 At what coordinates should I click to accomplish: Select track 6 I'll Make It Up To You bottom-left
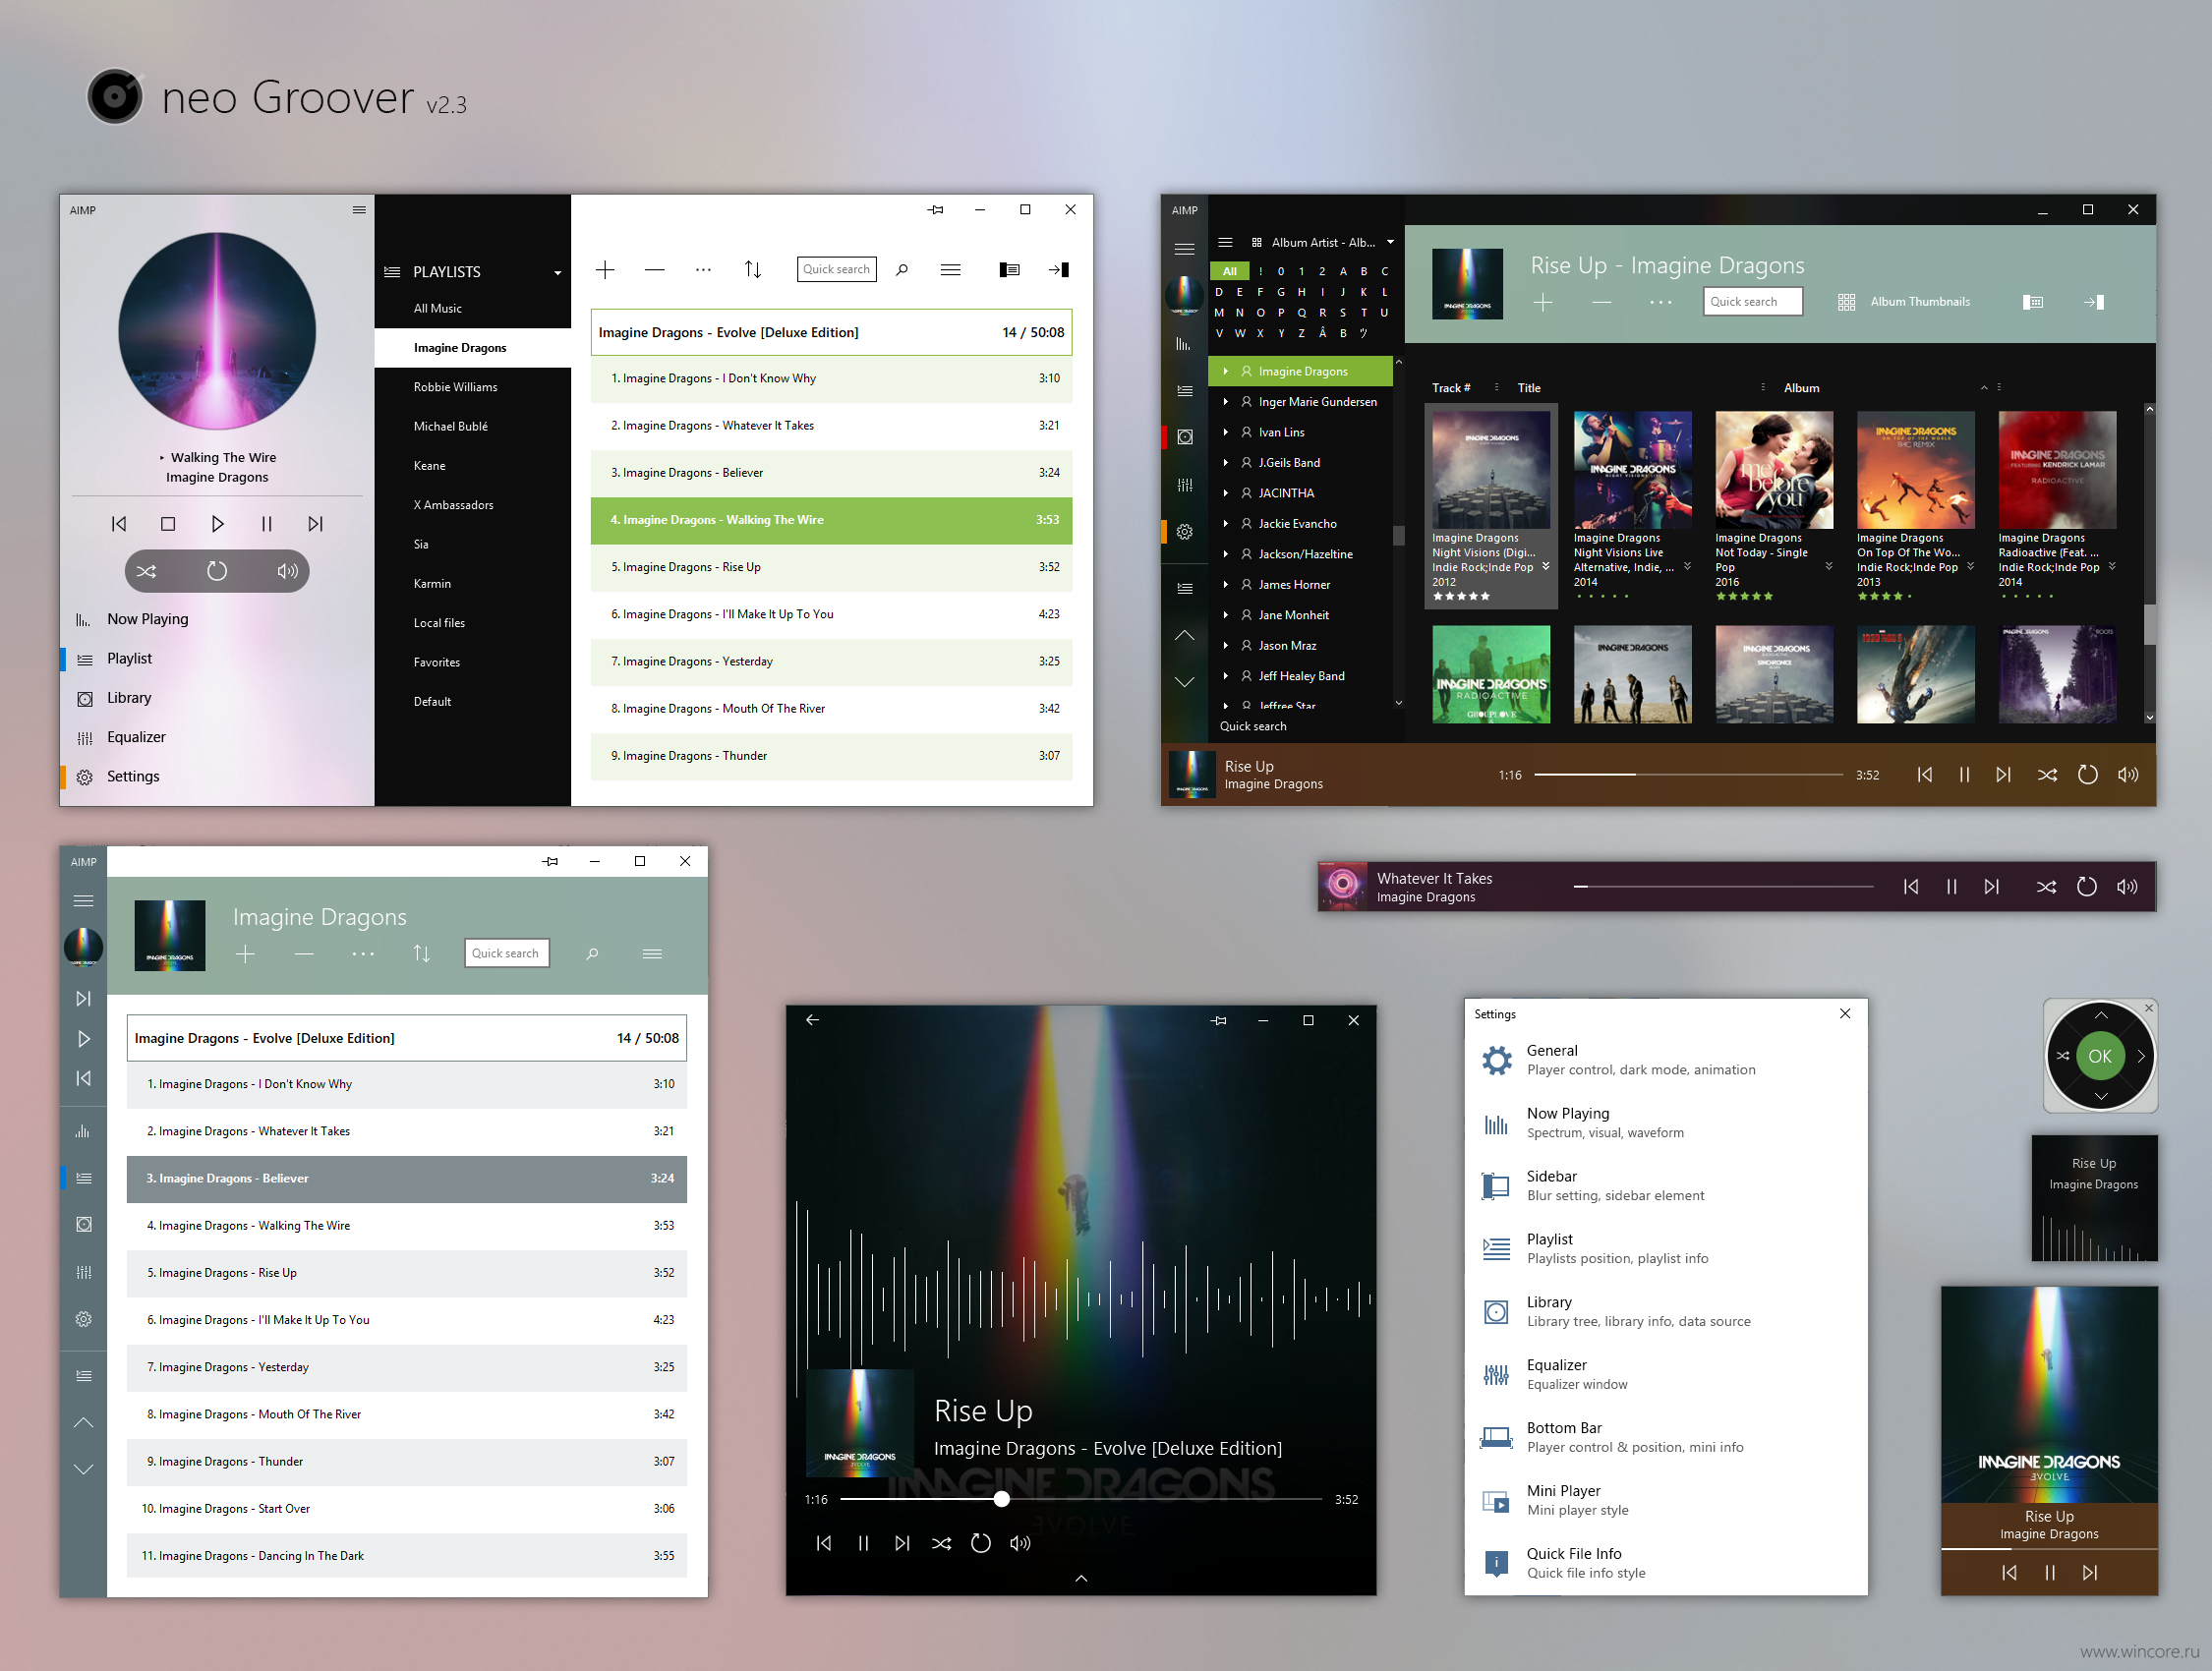407,1321
